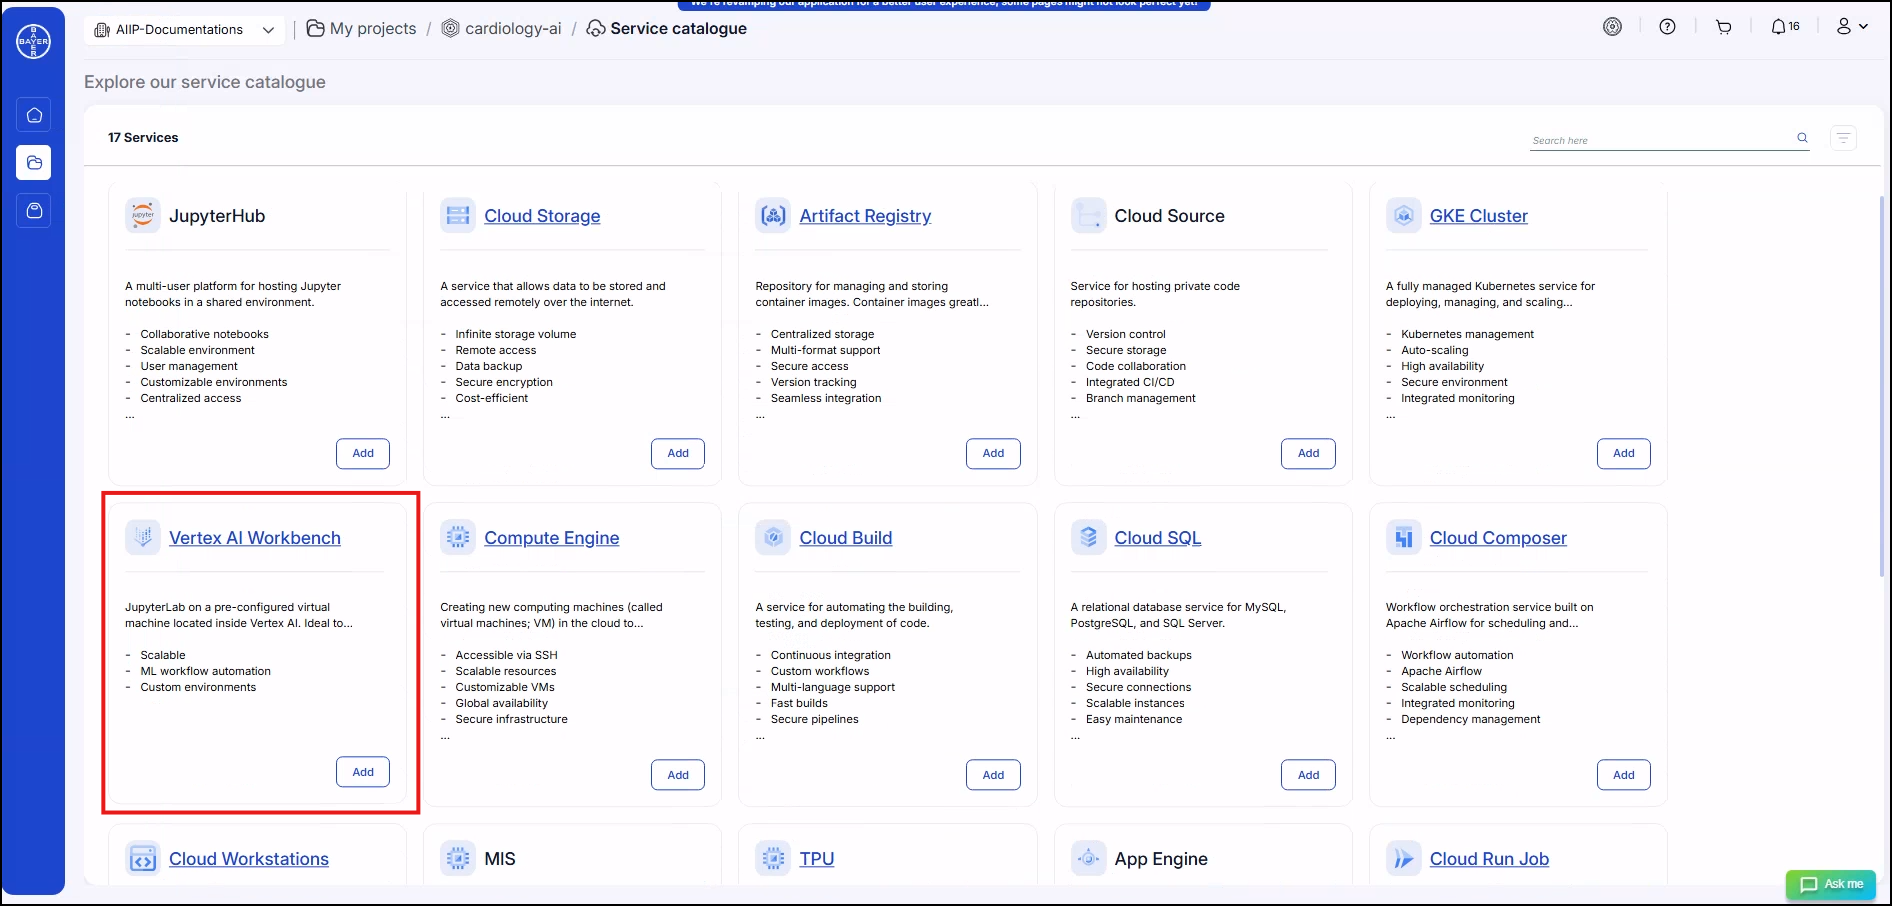
Task: Click the 17 Services count label
Action: click(x=143, y=138)
